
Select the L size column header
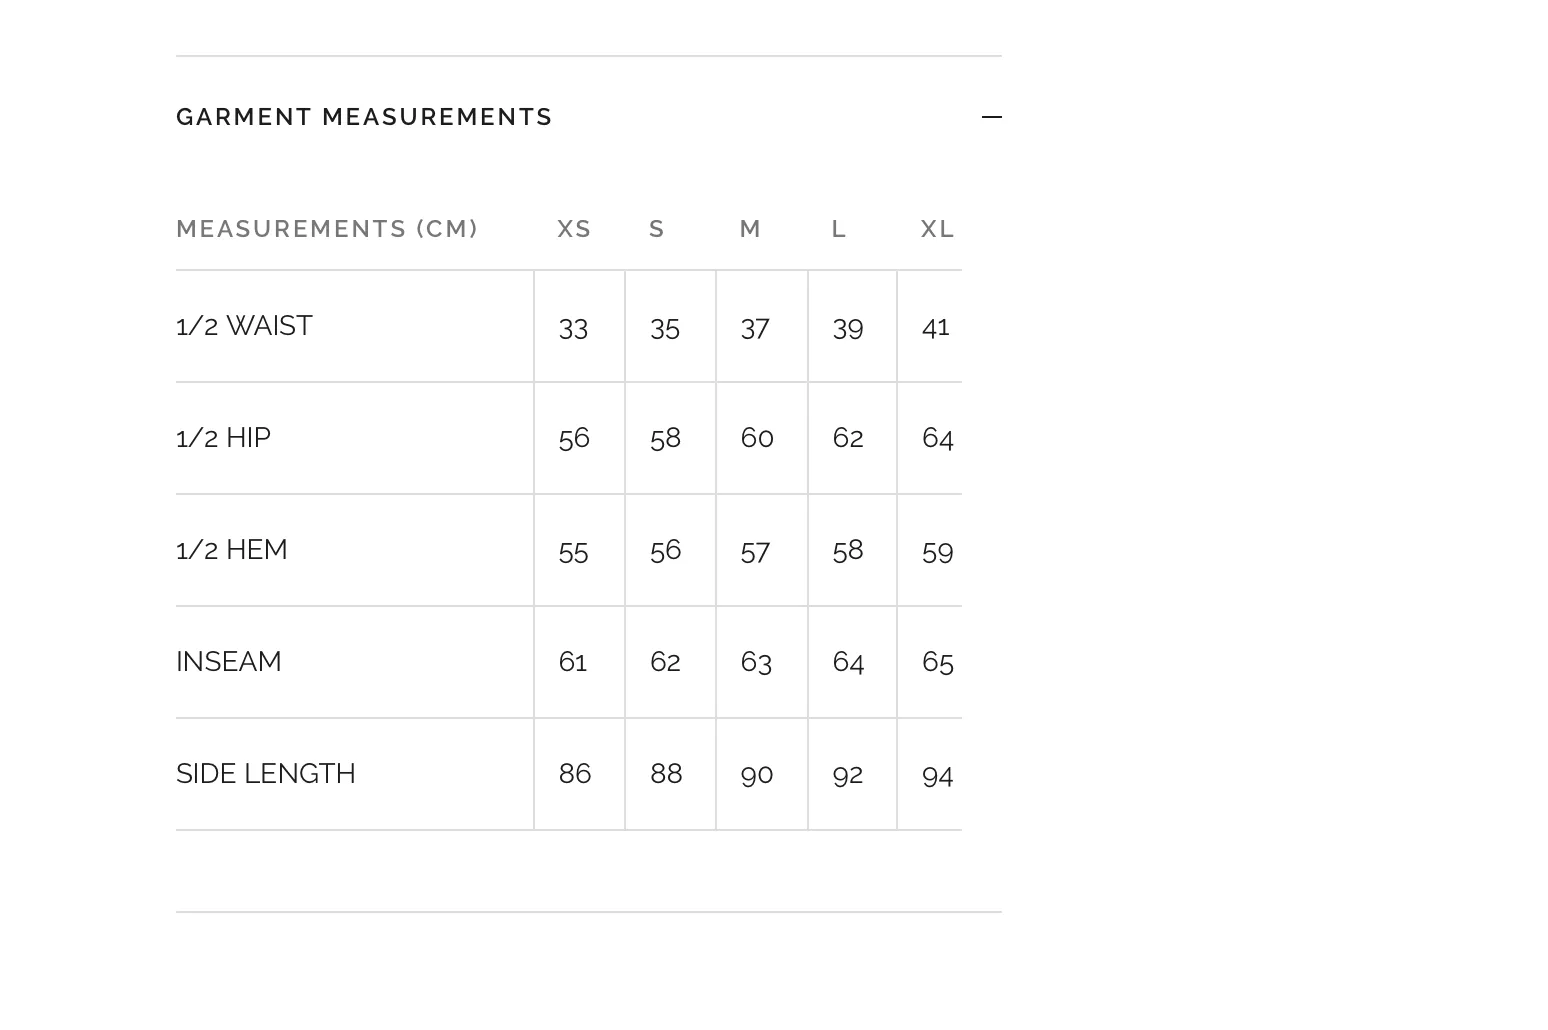pos(839,229)
